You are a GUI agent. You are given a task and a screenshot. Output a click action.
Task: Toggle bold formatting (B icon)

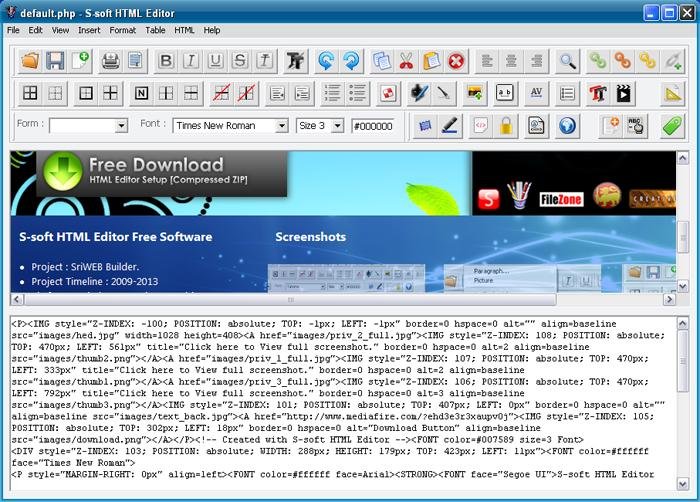pos(166,60)
